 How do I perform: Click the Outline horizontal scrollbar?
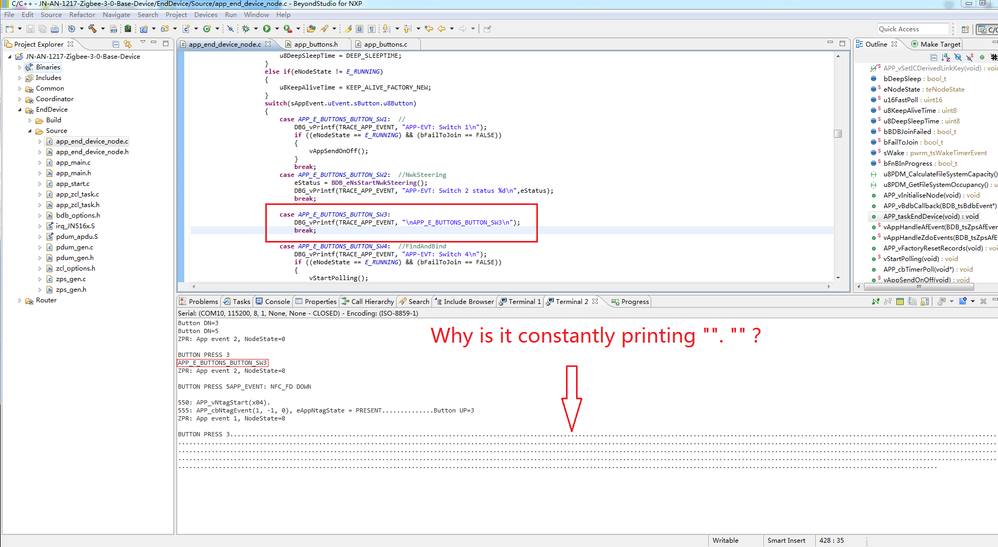click(x=917, y=287)
